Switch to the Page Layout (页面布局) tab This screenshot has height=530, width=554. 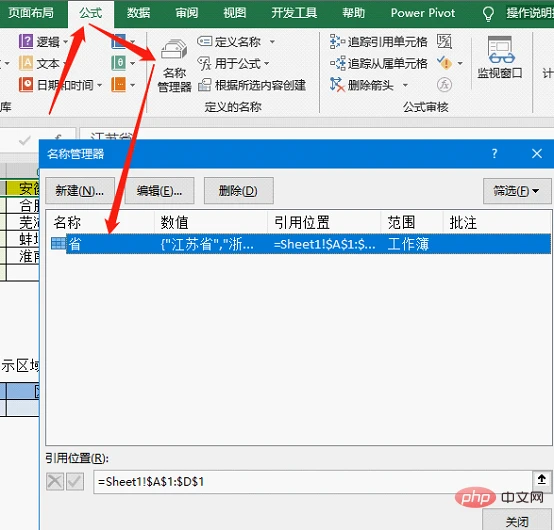[31, 13]
